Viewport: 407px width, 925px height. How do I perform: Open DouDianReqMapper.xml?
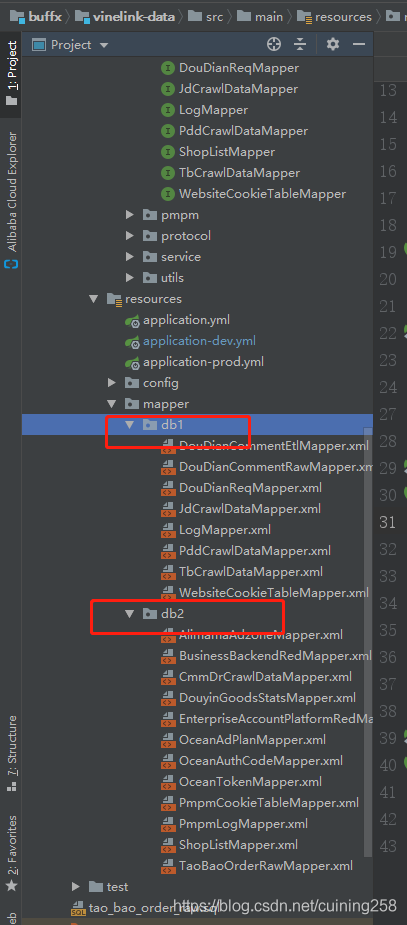pos(251,488)
